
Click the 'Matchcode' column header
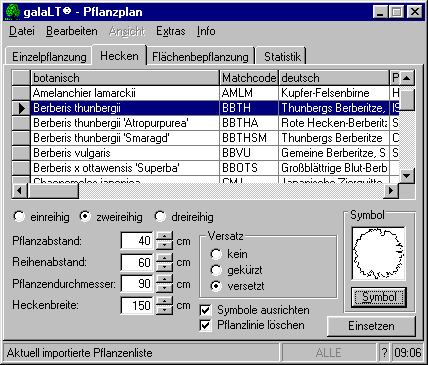click(x=249, y=78)
